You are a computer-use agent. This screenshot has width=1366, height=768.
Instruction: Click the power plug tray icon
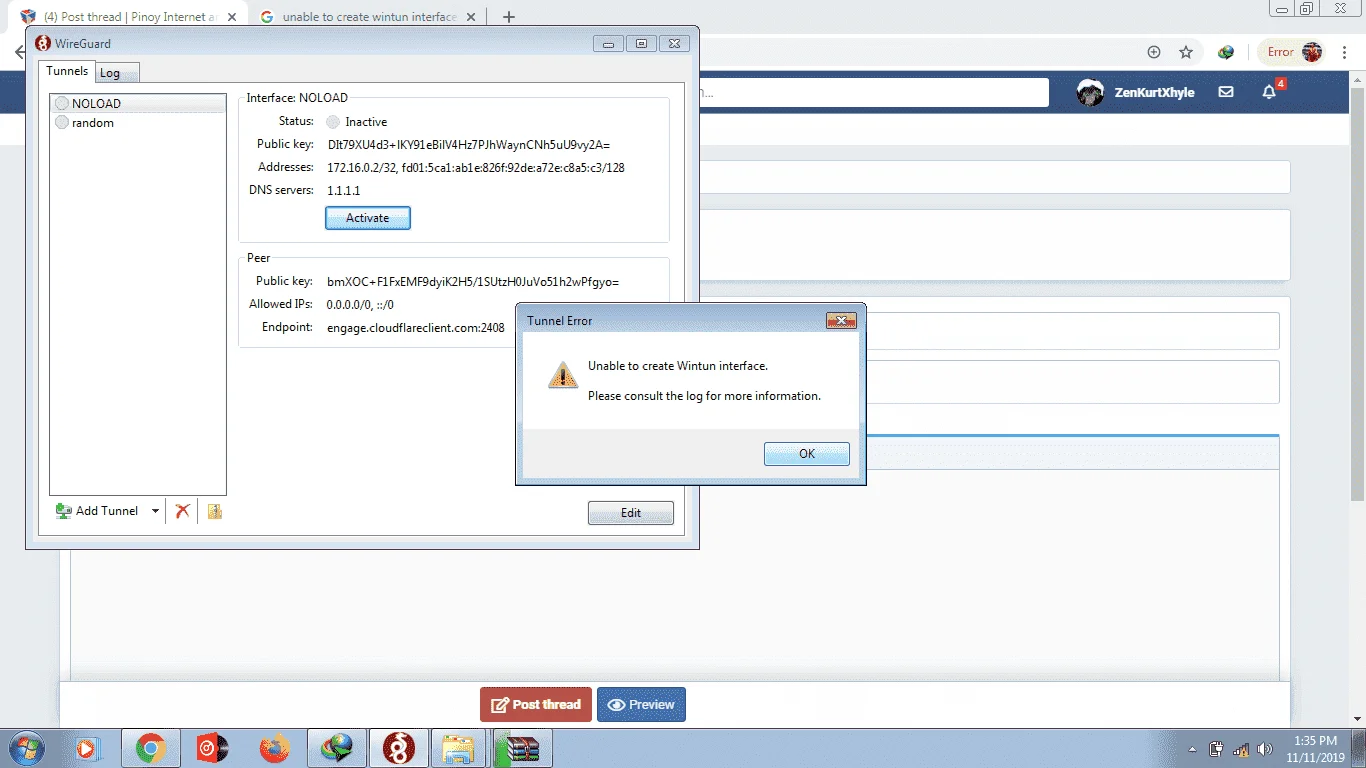1217,748
